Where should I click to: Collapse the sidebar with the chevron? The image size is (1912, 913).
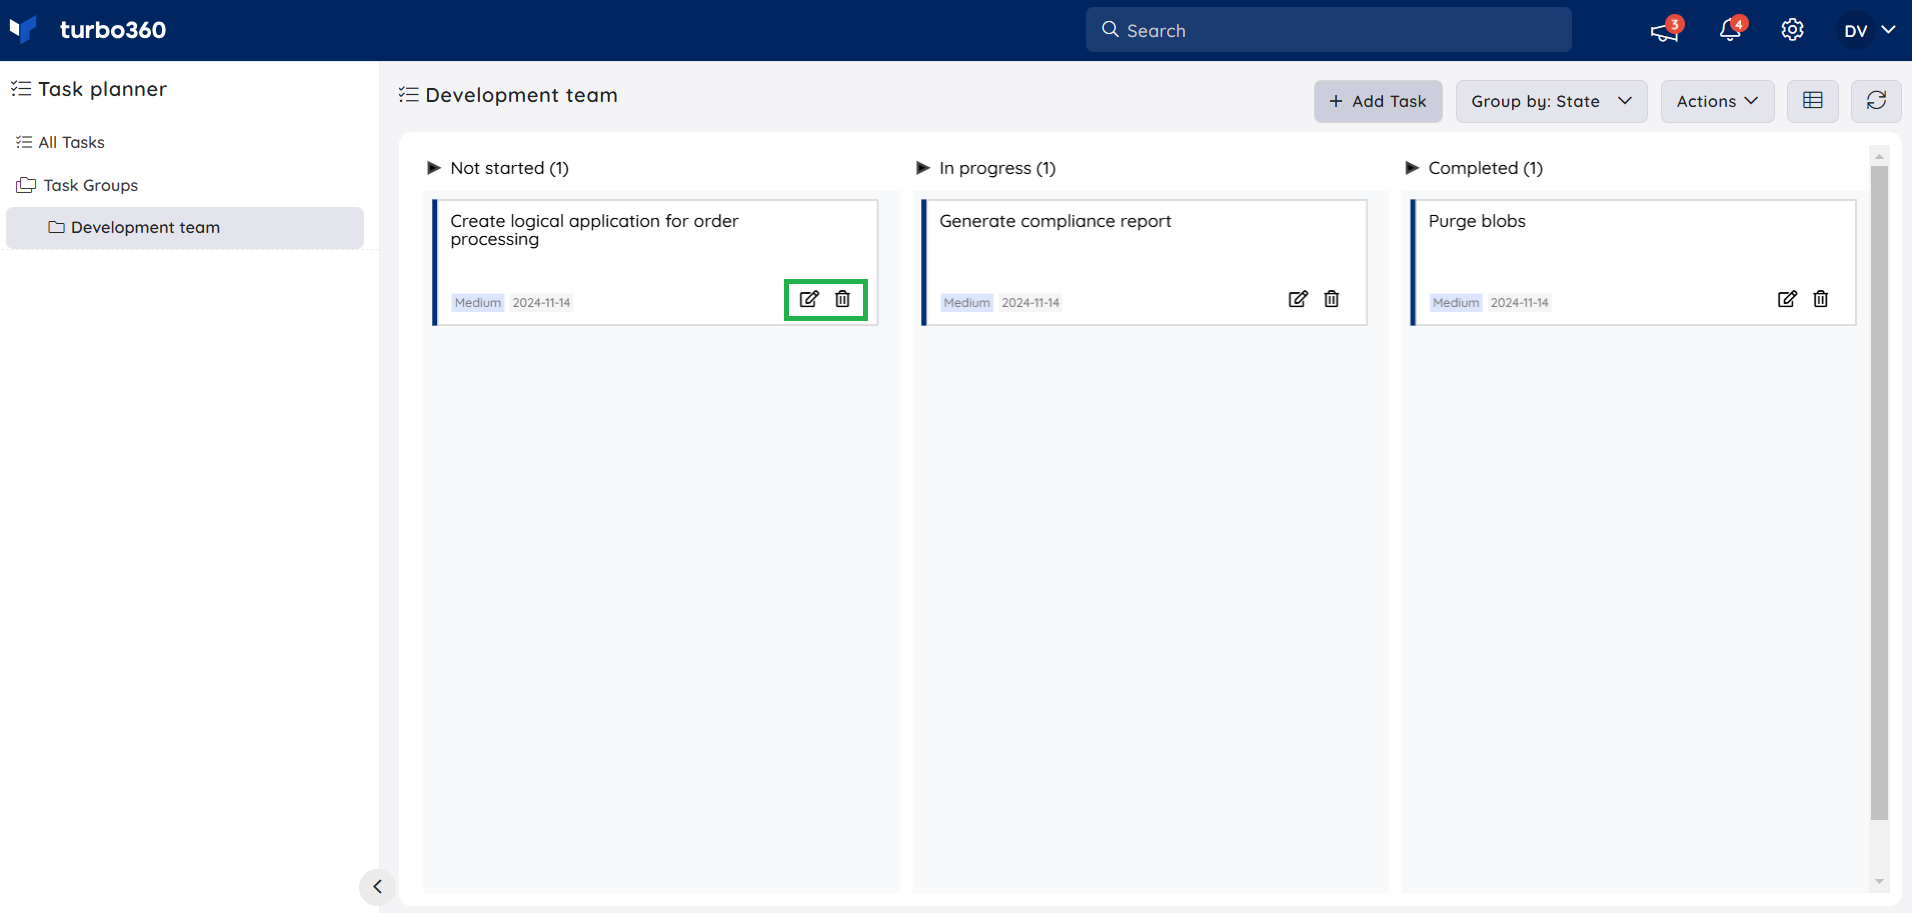pos(377,887)
